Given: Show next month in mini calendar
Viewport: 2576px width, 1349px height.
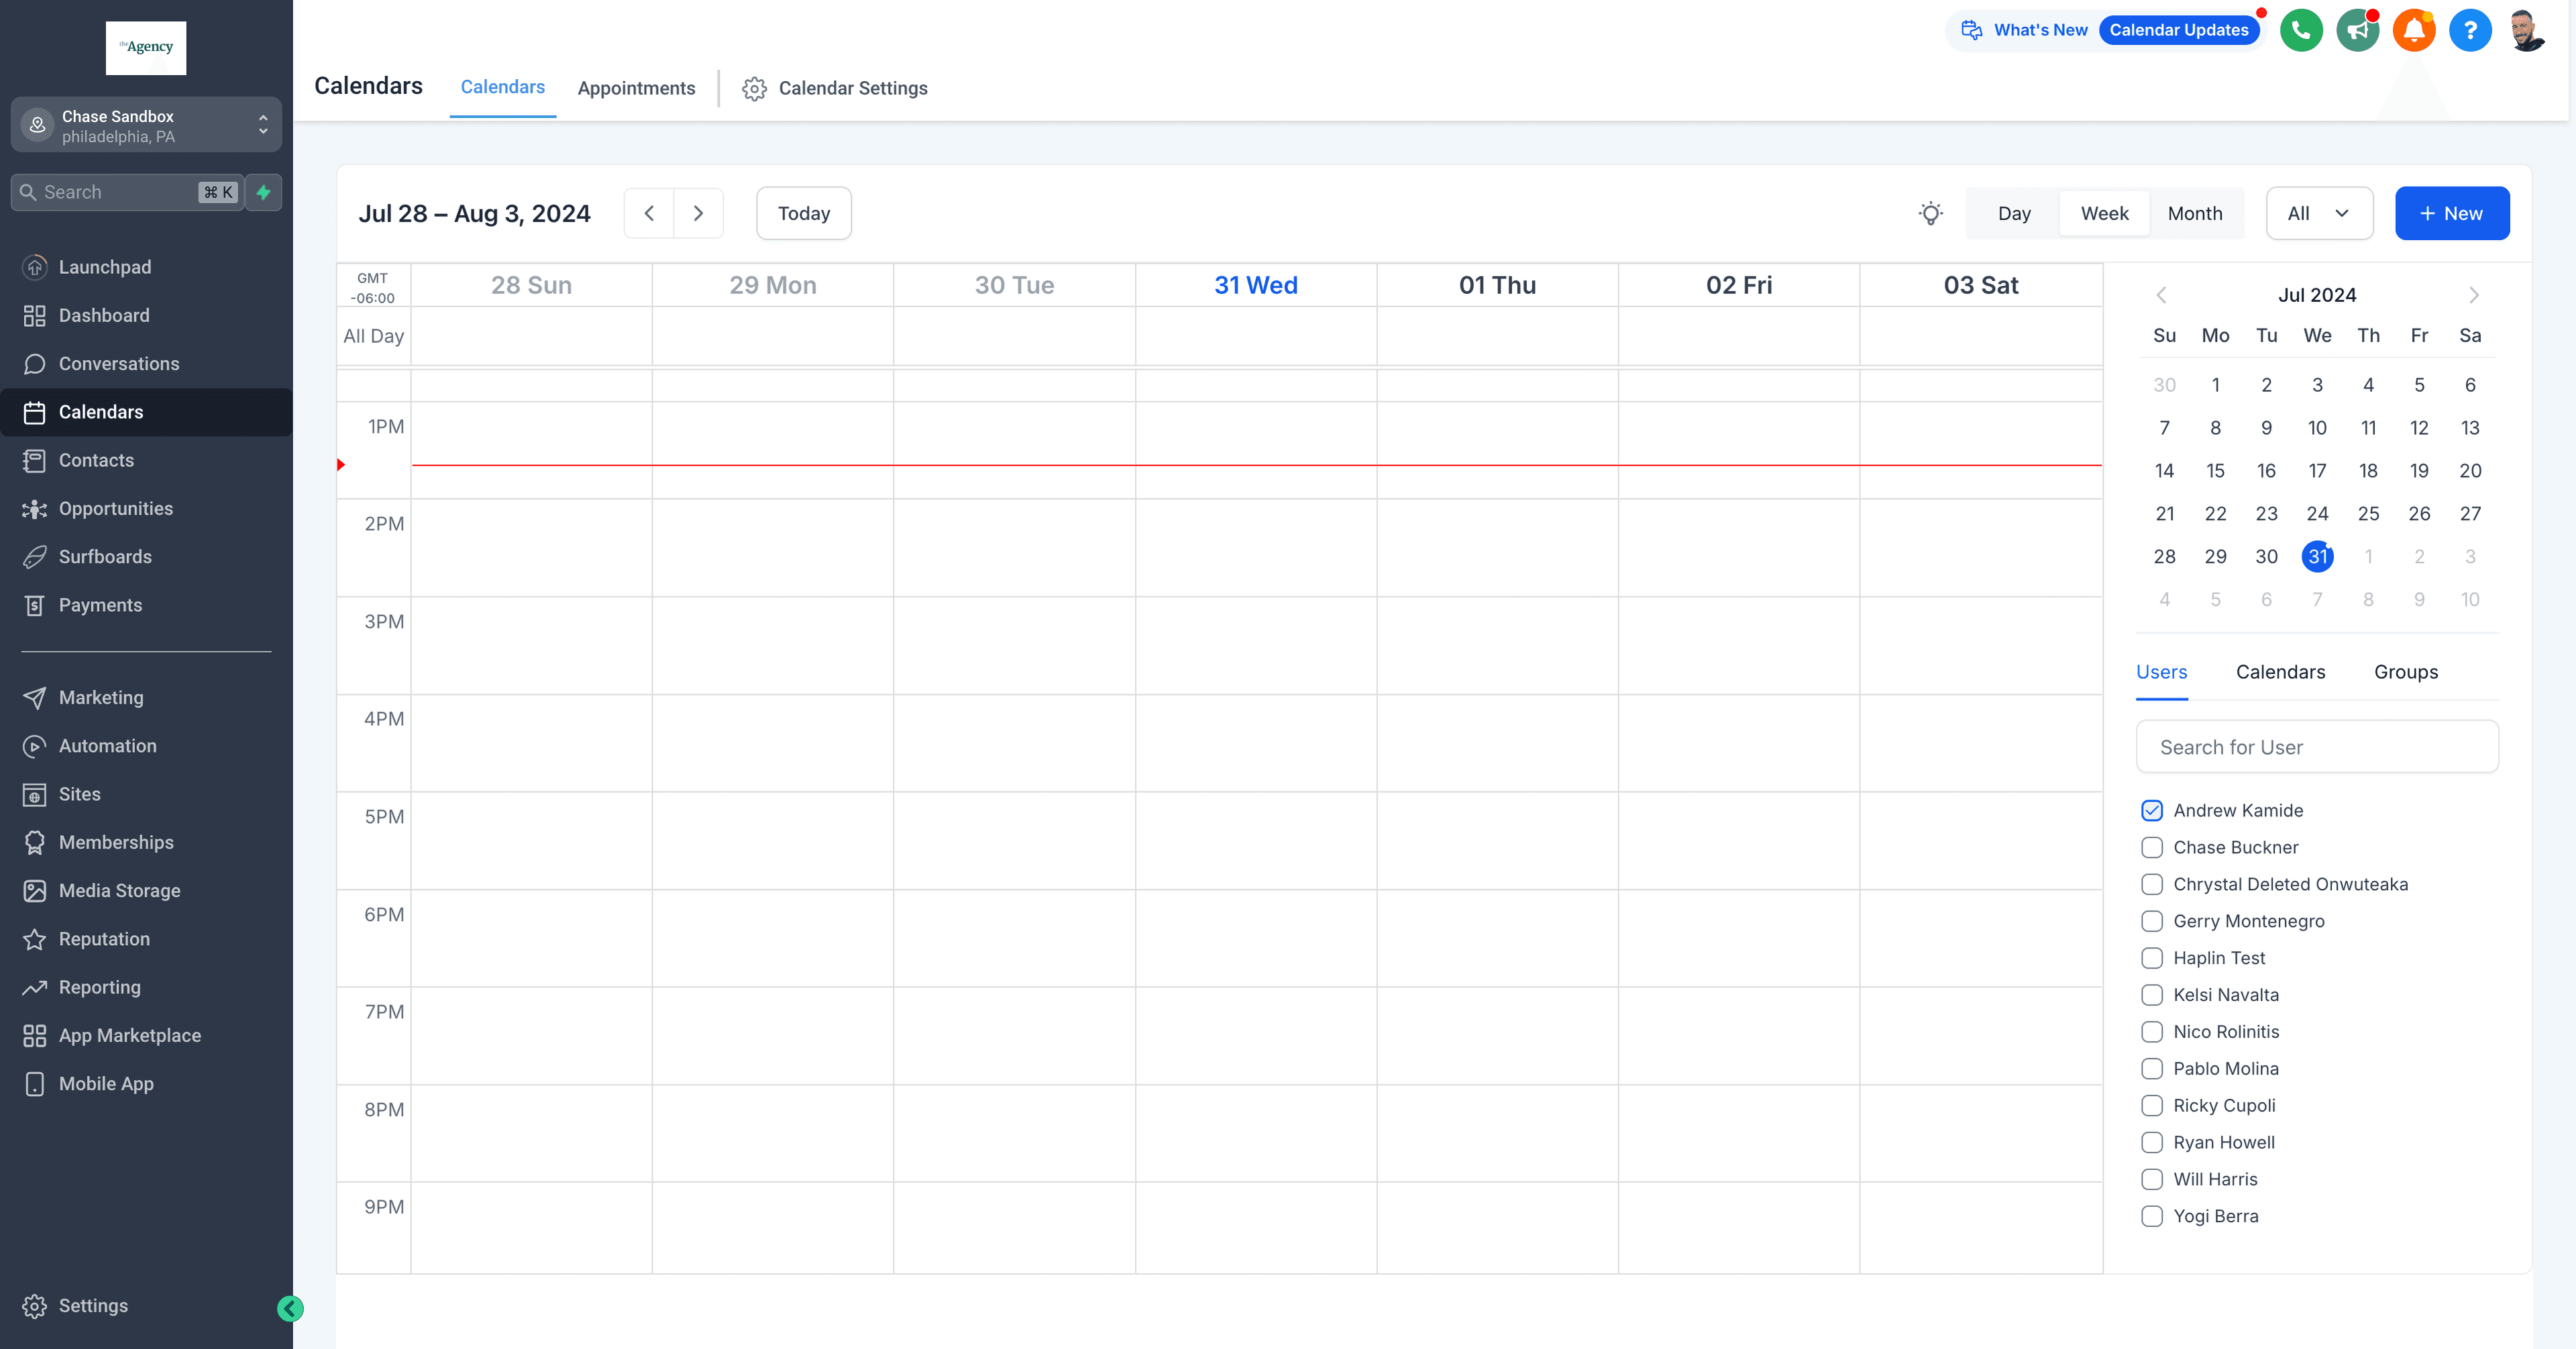Looking at the screenshot, I should click(x=2474, y=295).
